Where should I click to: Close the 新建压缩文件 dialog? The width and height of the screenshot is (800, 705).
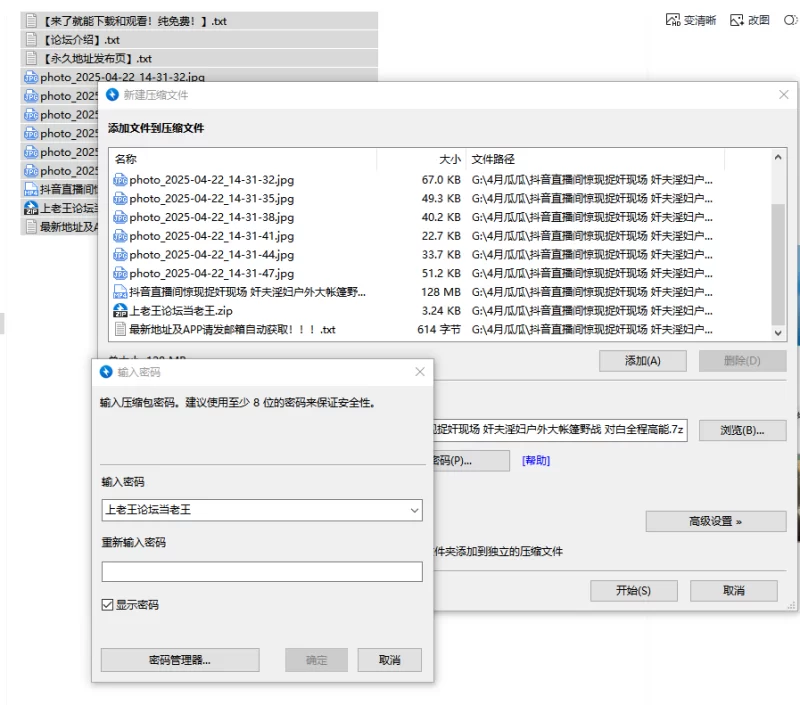[784, 94]
